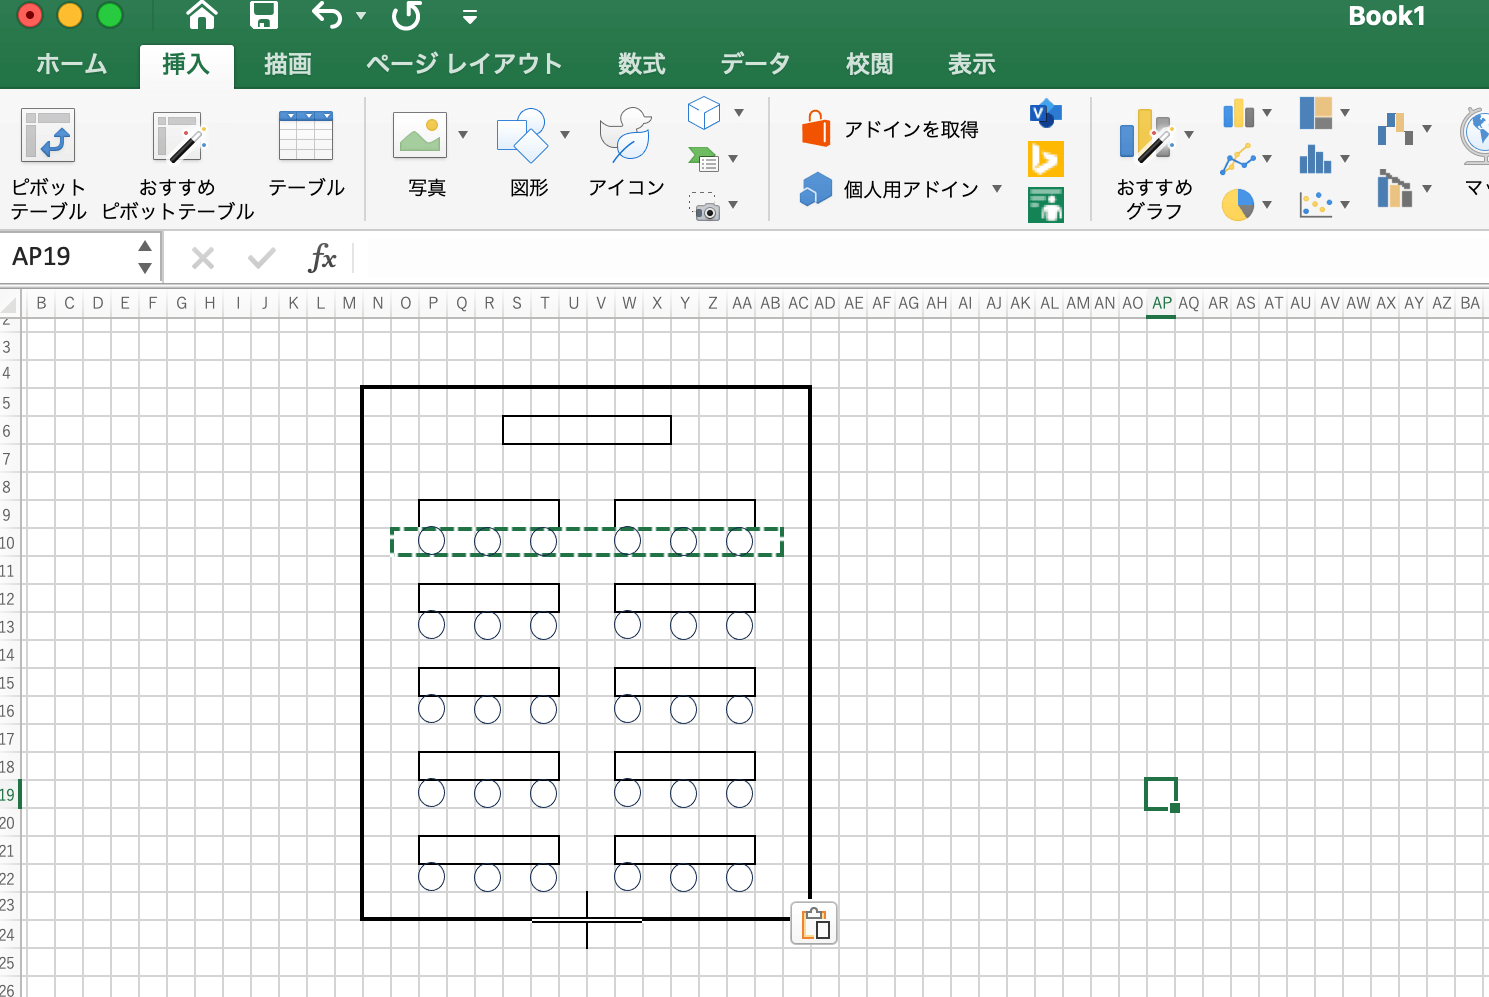The width and height of the screenshot is (1489, 997).
Task: Select row header 10
Action: click(x=9, y=543)
